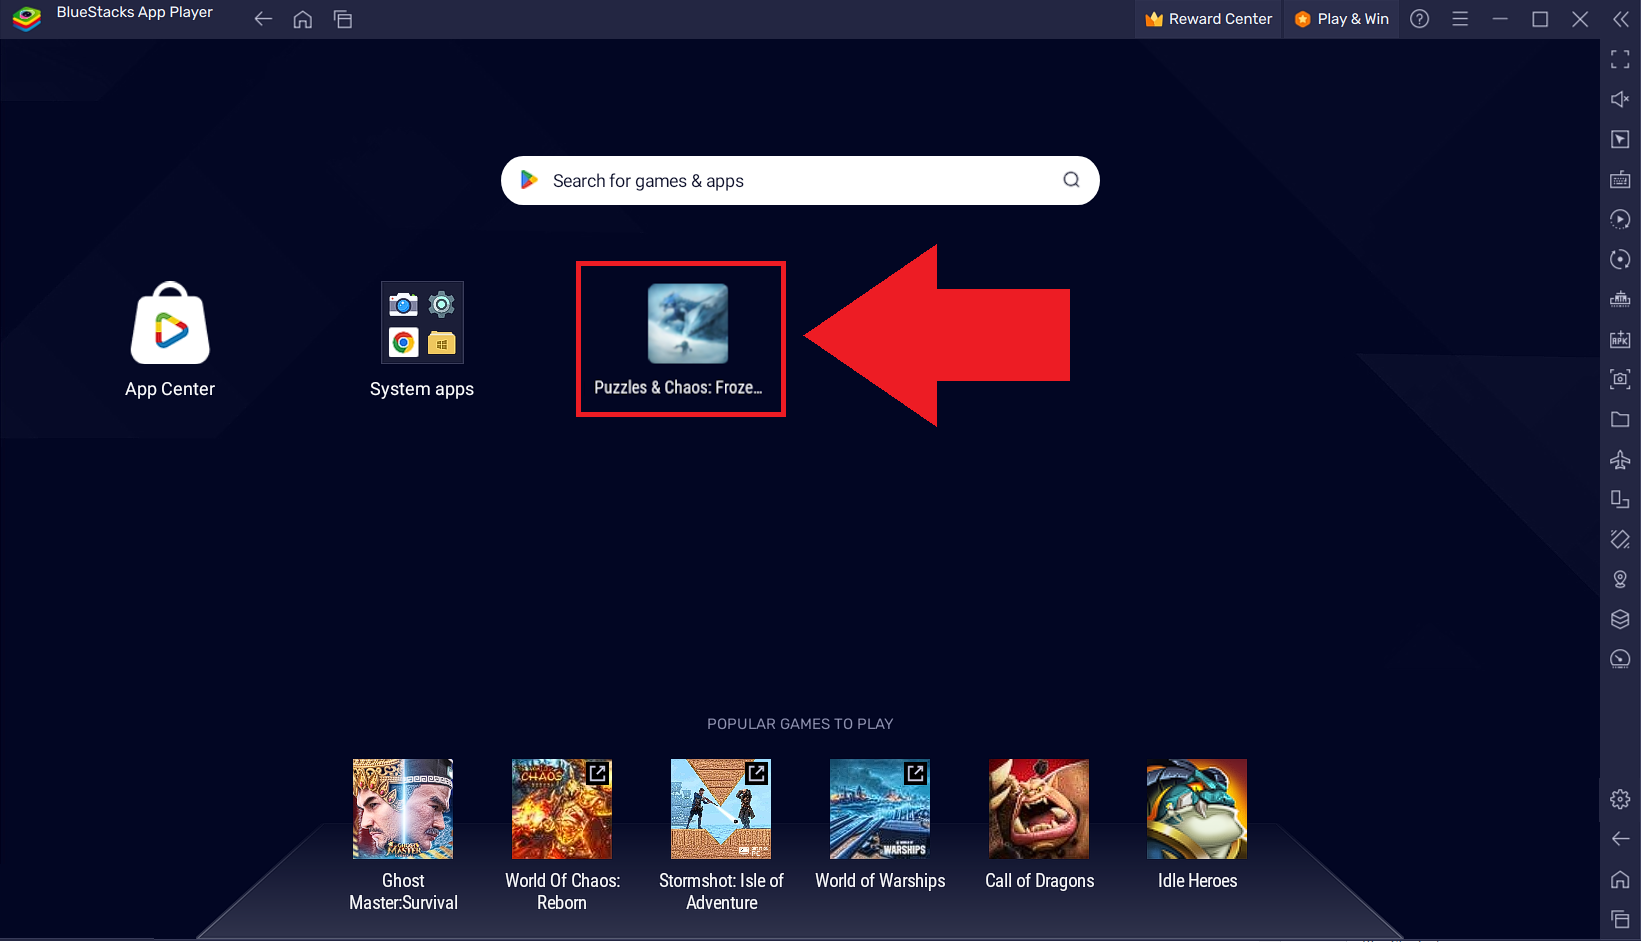Viewport: 1641px width, 942px height.
Task: Enter fullscreen mode from the sidebar
Action: click(1620, 59)
